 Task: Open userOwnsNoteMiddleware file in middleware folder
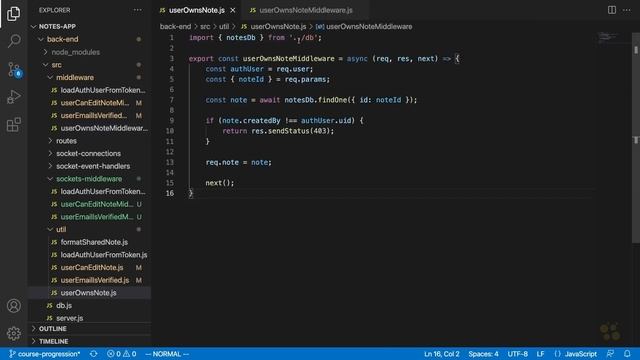104,128
